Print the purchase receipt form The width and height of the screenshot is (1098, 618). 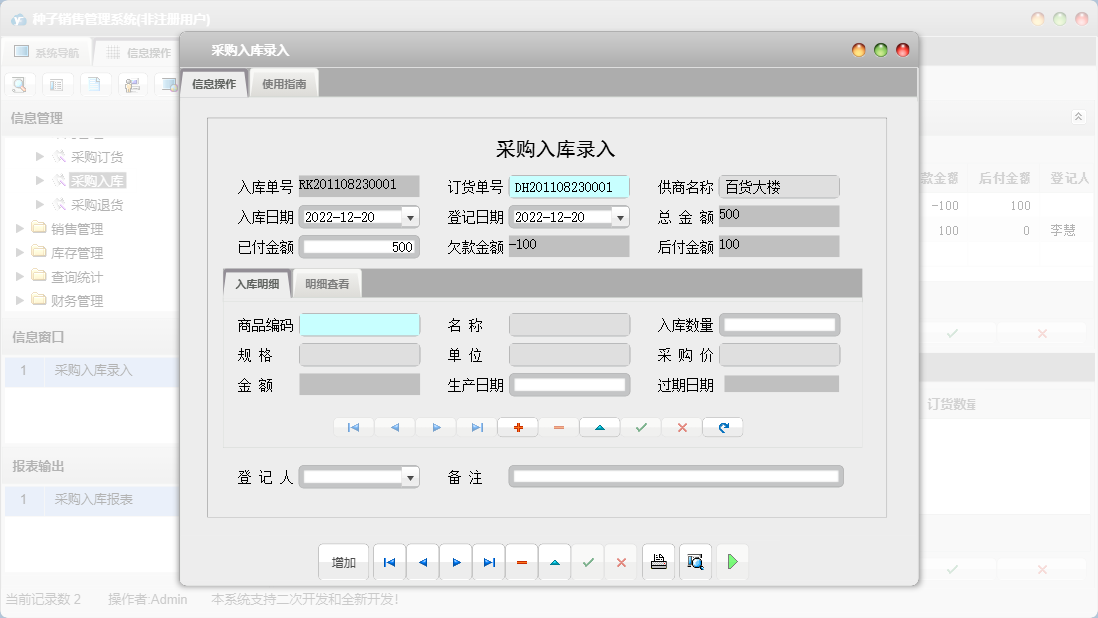tap(658, 561)
